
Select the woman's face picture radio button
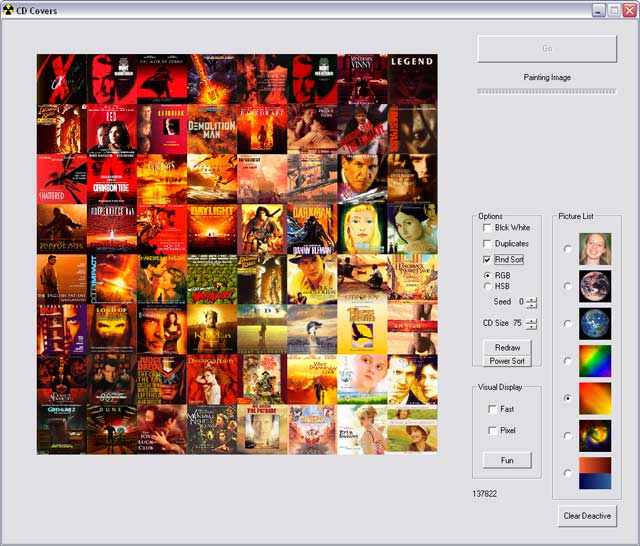(567, 249)
